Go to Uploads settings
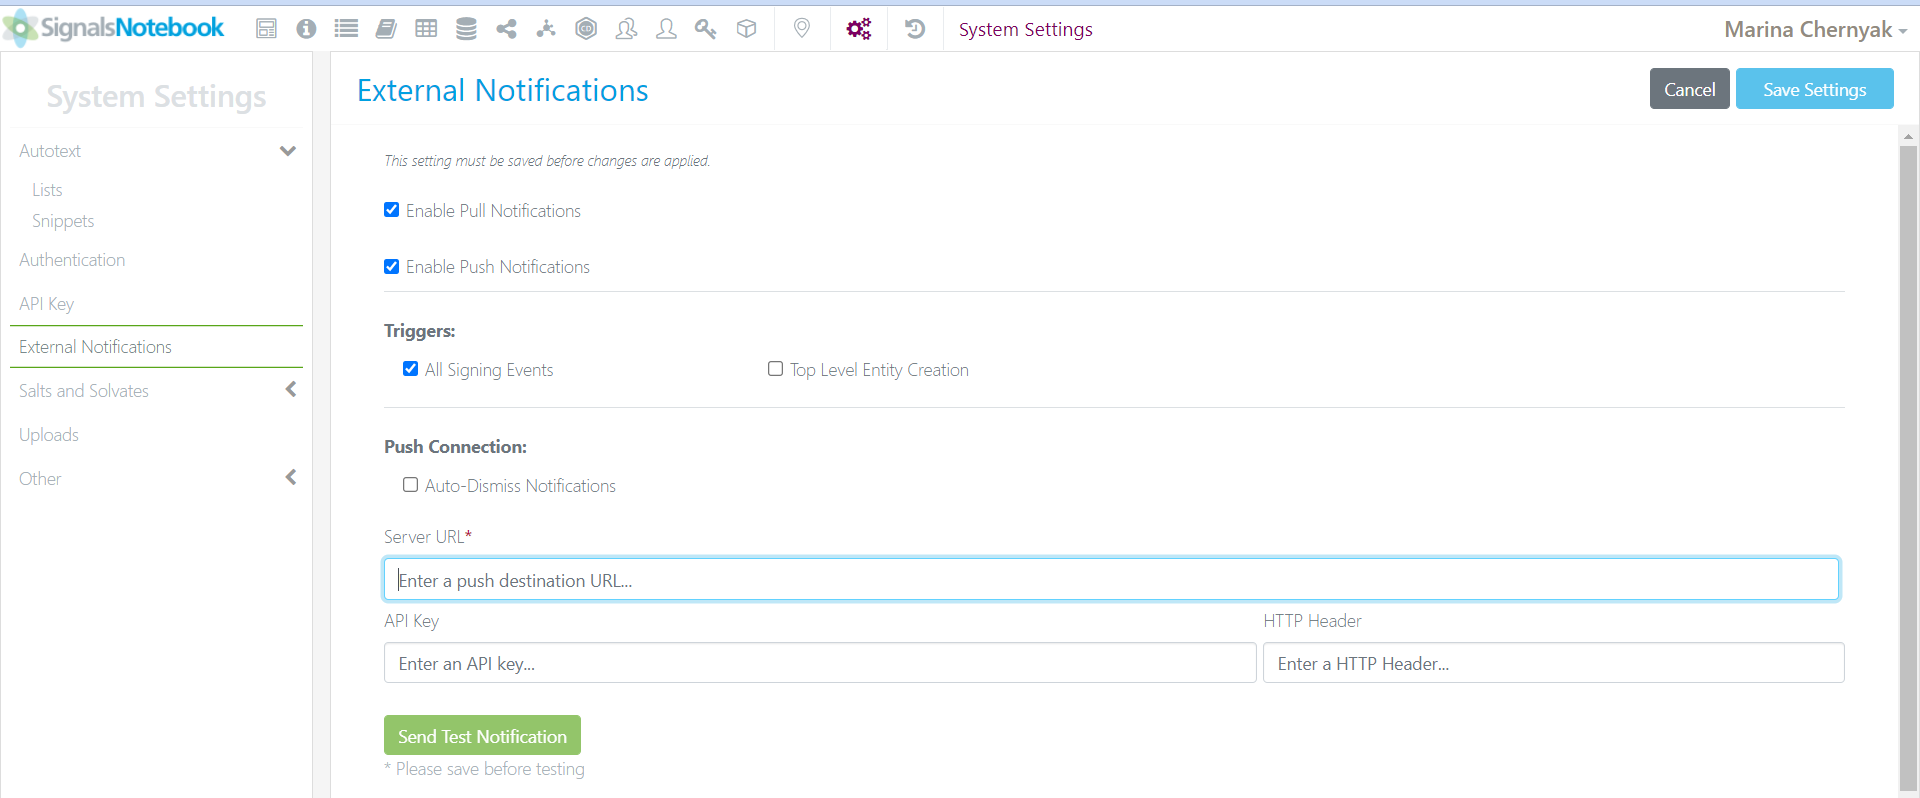 point(49,435)
